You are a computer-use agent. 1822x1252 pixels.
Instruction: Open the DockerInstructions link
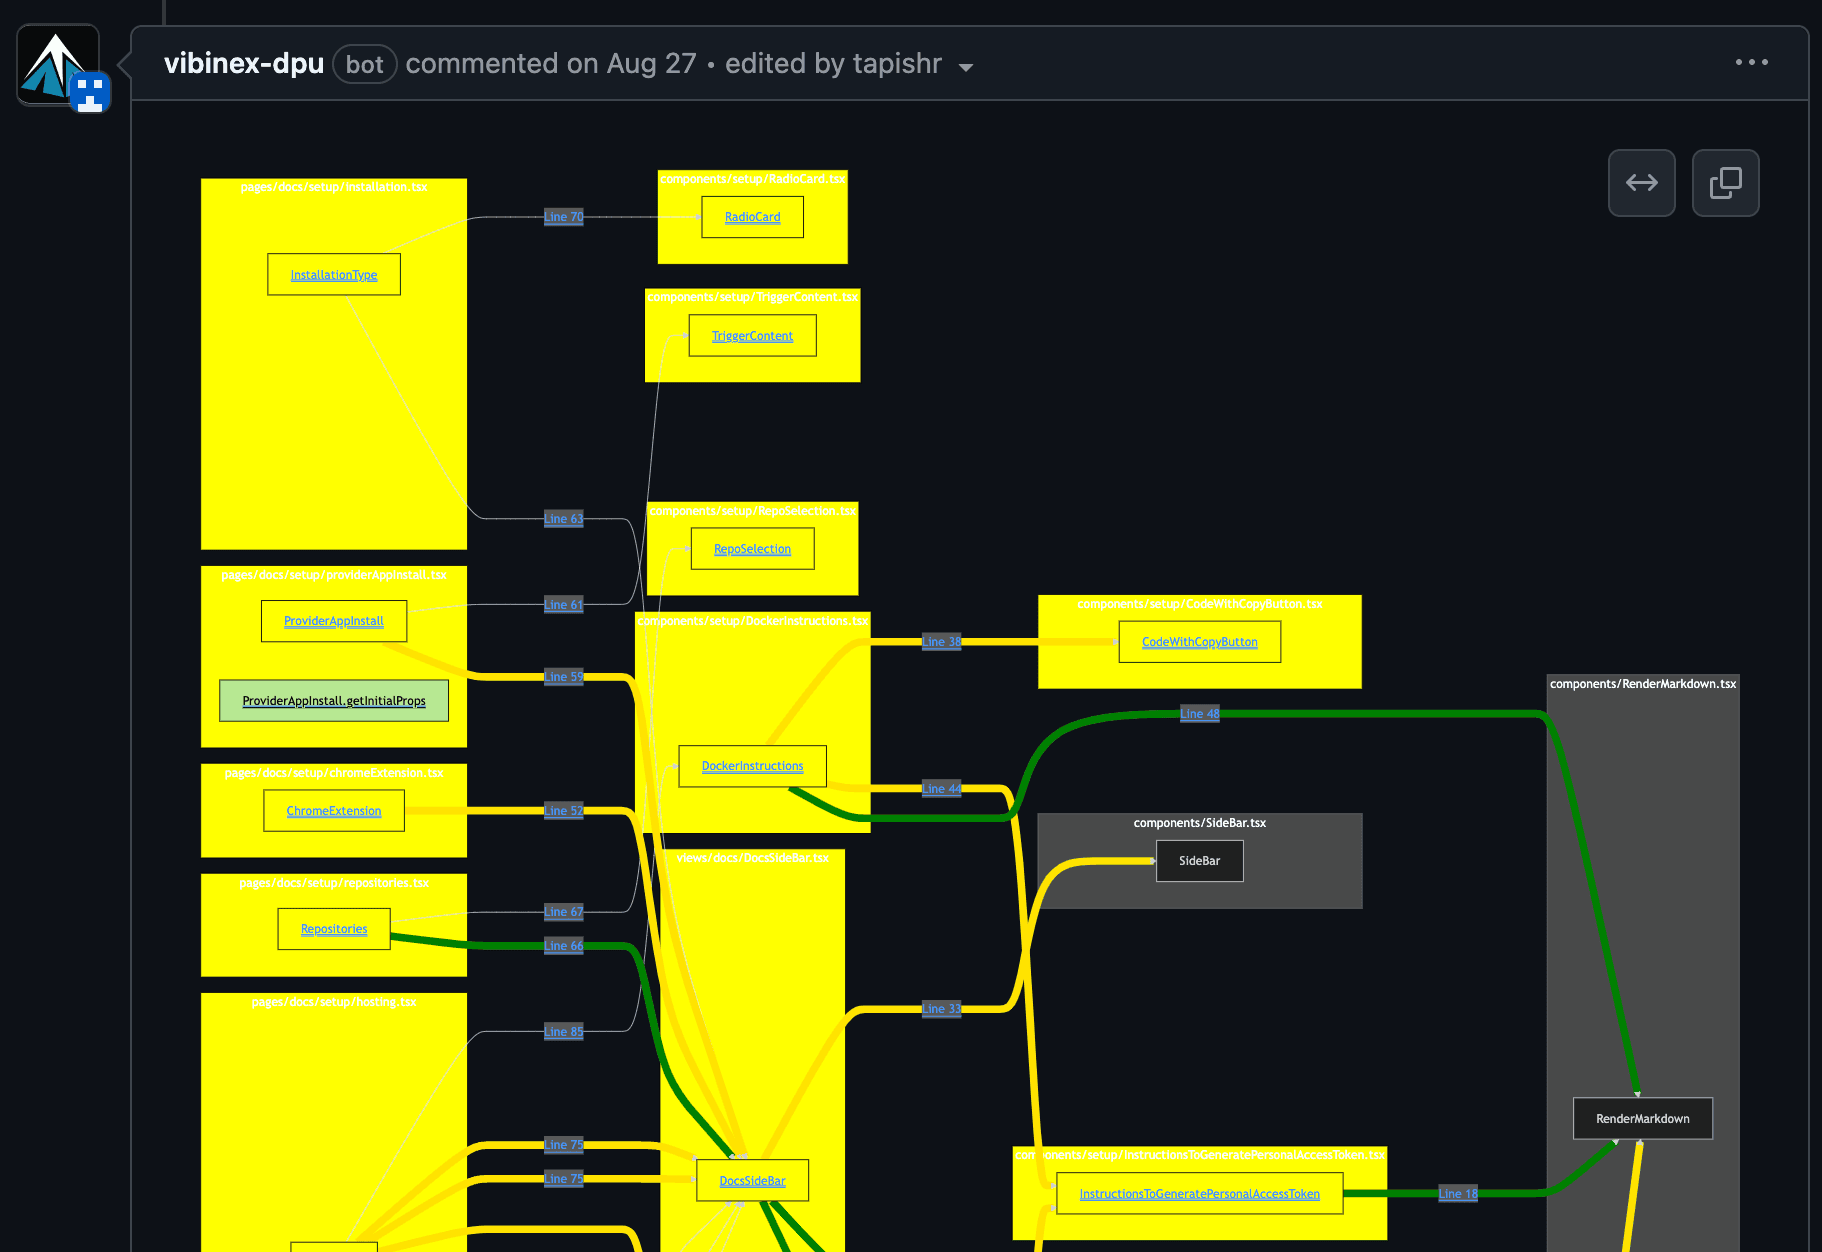click(752, 765)
